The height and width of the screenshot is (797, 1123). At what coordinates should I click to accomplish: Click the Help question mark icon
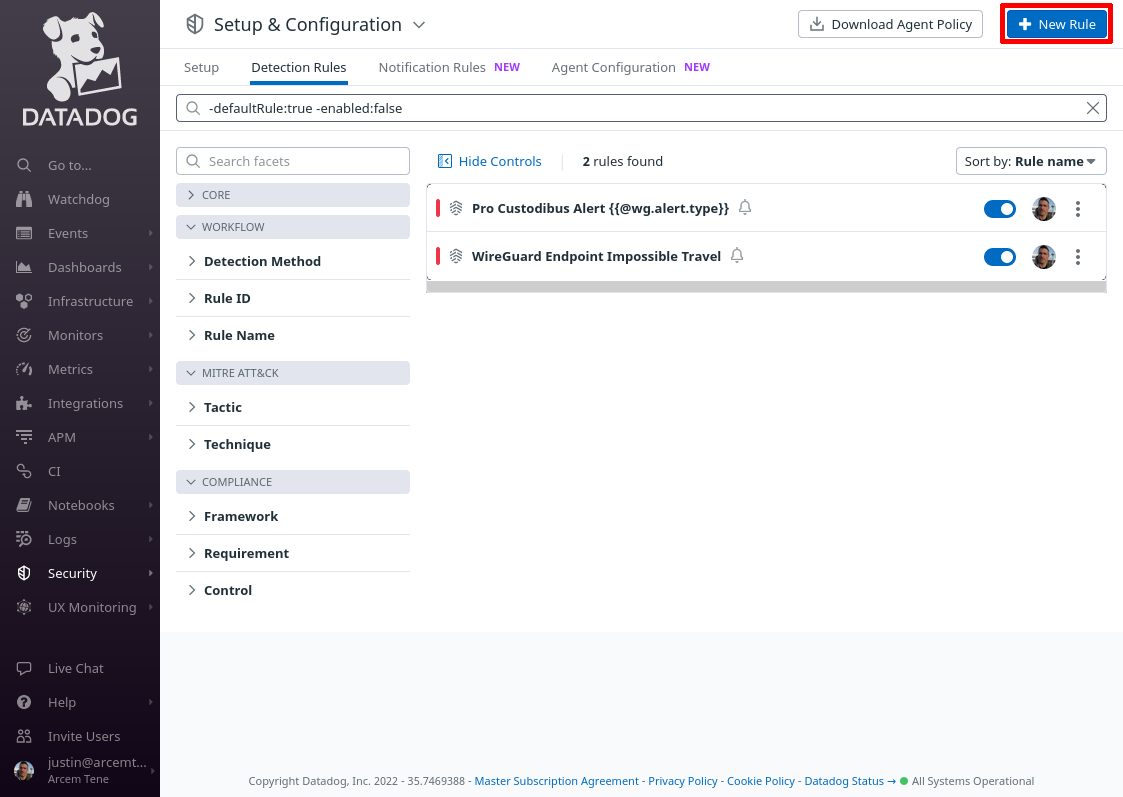click(24, 702)
